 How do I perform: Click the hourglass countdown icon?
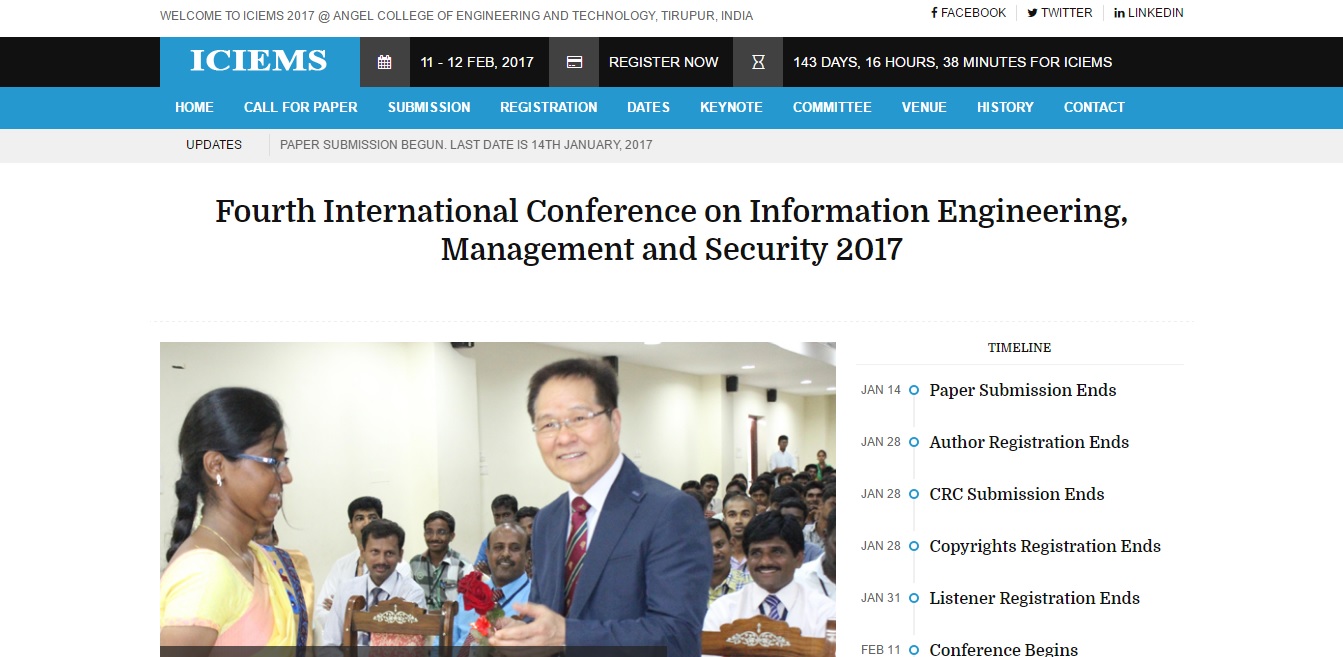(758, 62)
